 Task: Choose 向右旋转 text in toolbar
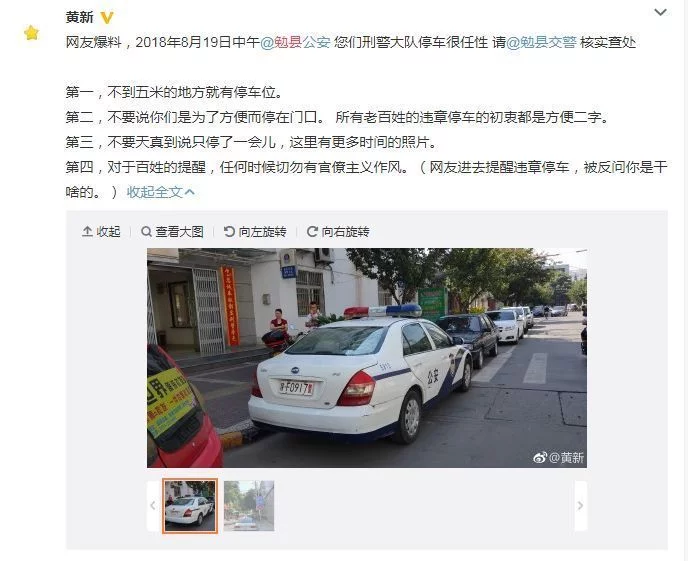click(345, 231)
